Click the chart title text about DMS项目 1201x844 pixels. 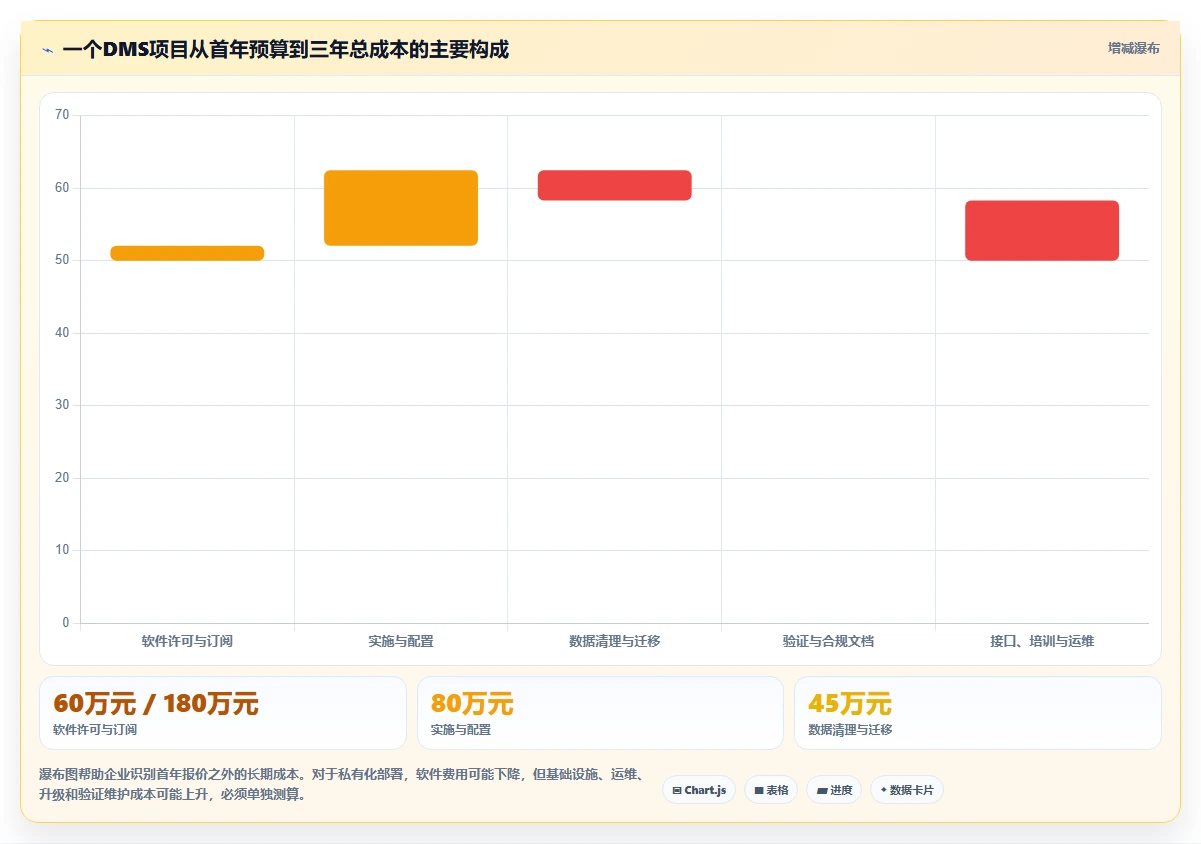pos(285,49)
